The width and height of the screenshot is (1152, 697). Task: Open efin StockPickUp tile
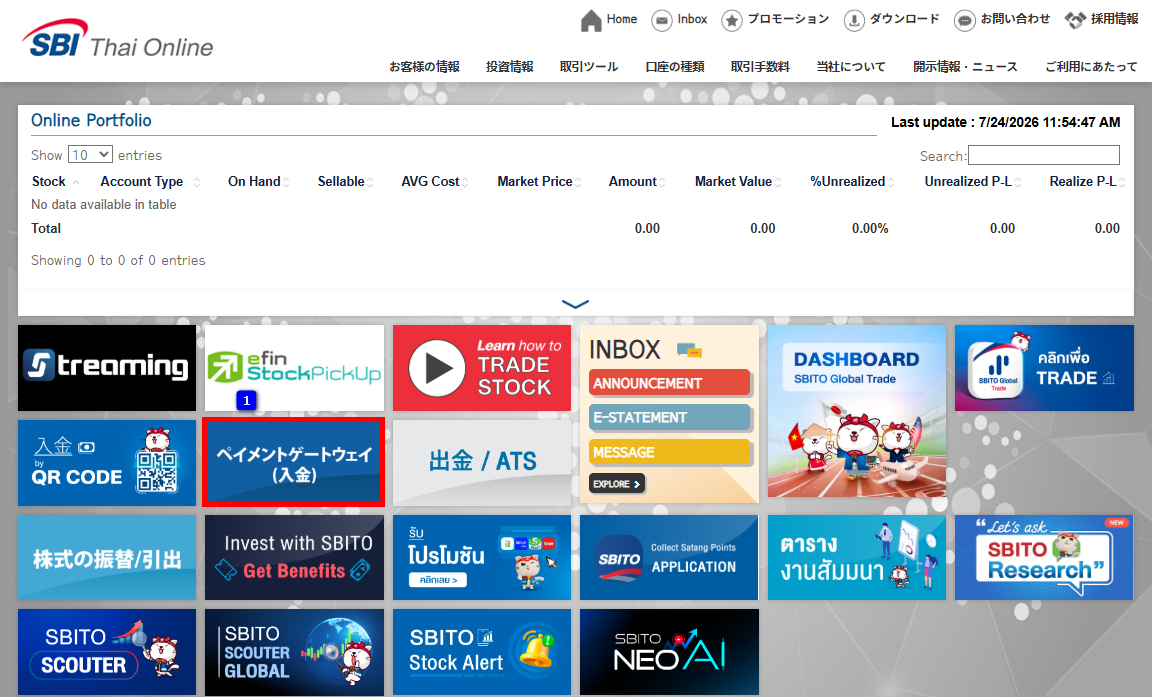coord(294,368)
